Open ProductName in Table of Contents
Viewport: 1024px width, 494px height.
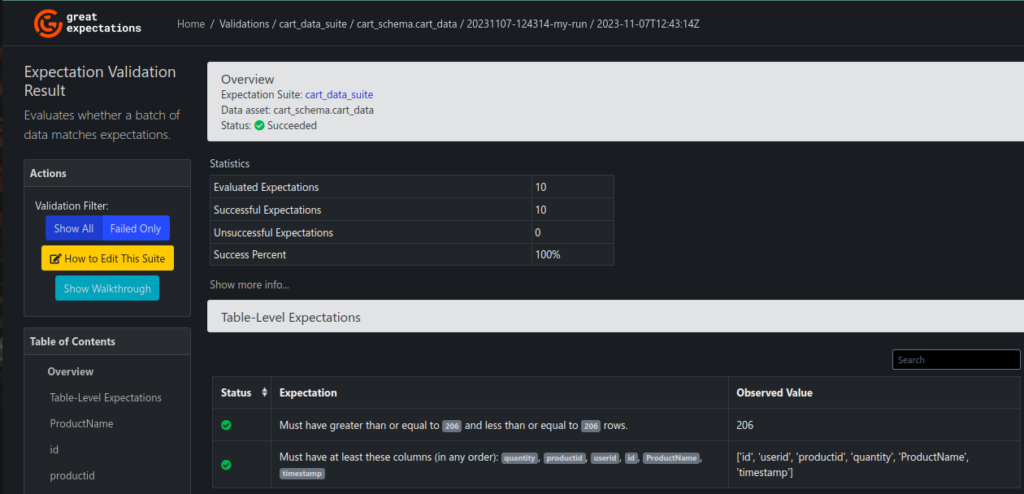pos(81,424)
